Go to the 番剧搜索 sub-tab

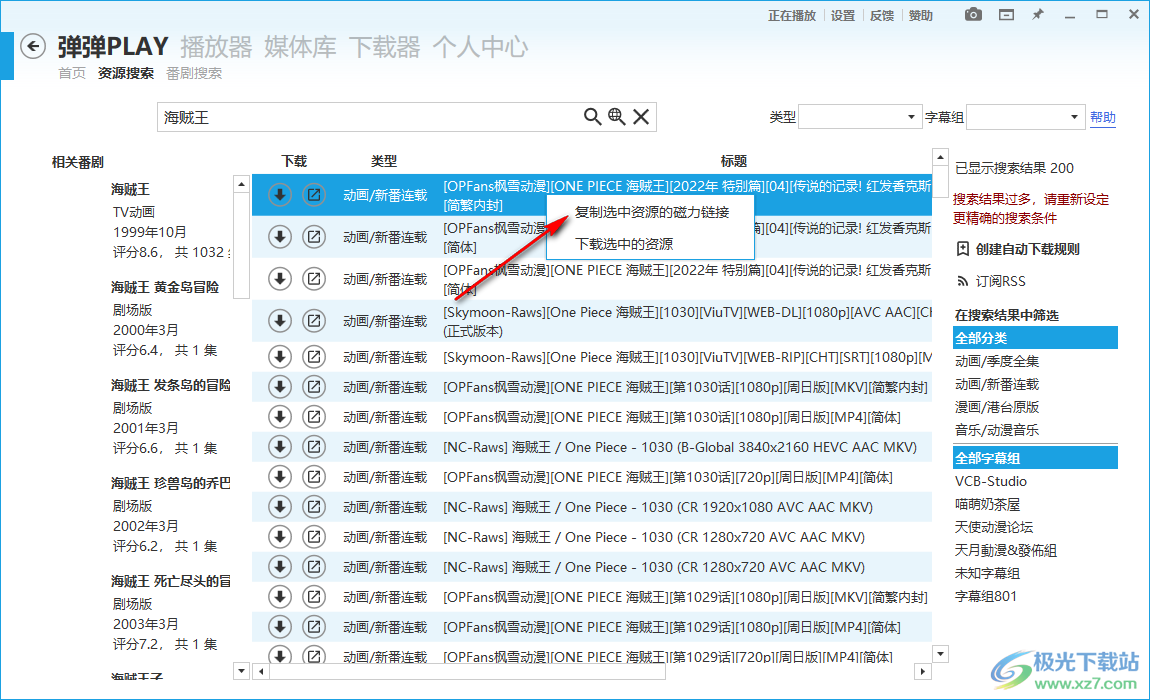194,73
